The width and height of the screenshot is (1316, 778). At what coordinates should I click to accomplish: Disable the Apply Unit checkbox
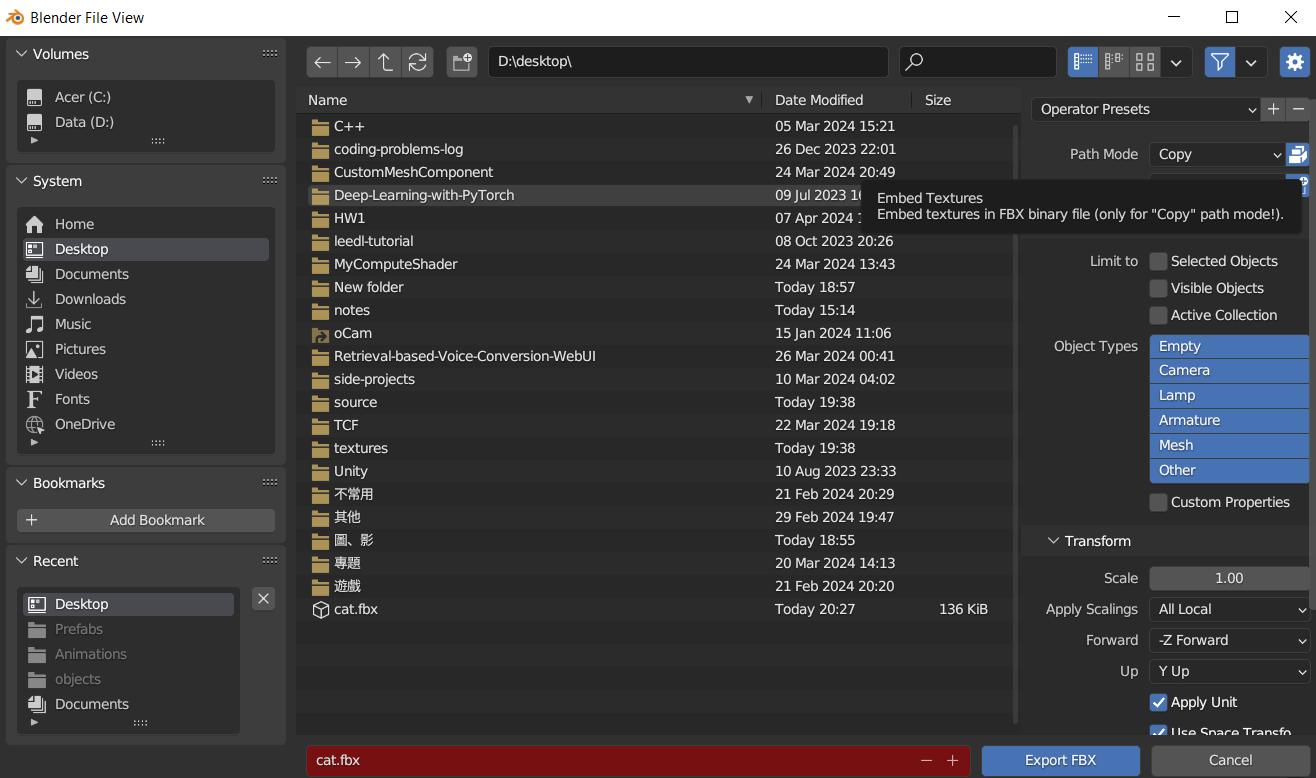tap(1158, 702)
